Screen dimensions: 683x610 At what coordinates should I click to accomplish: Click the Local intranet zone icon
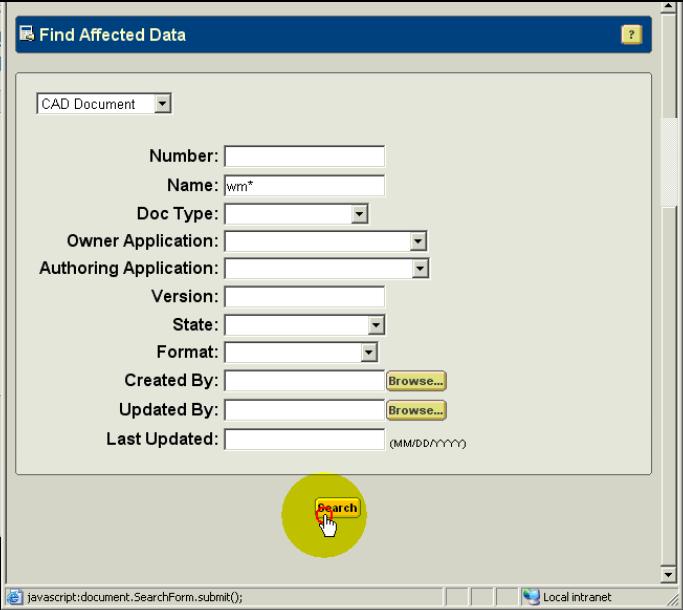pos(531,597)
